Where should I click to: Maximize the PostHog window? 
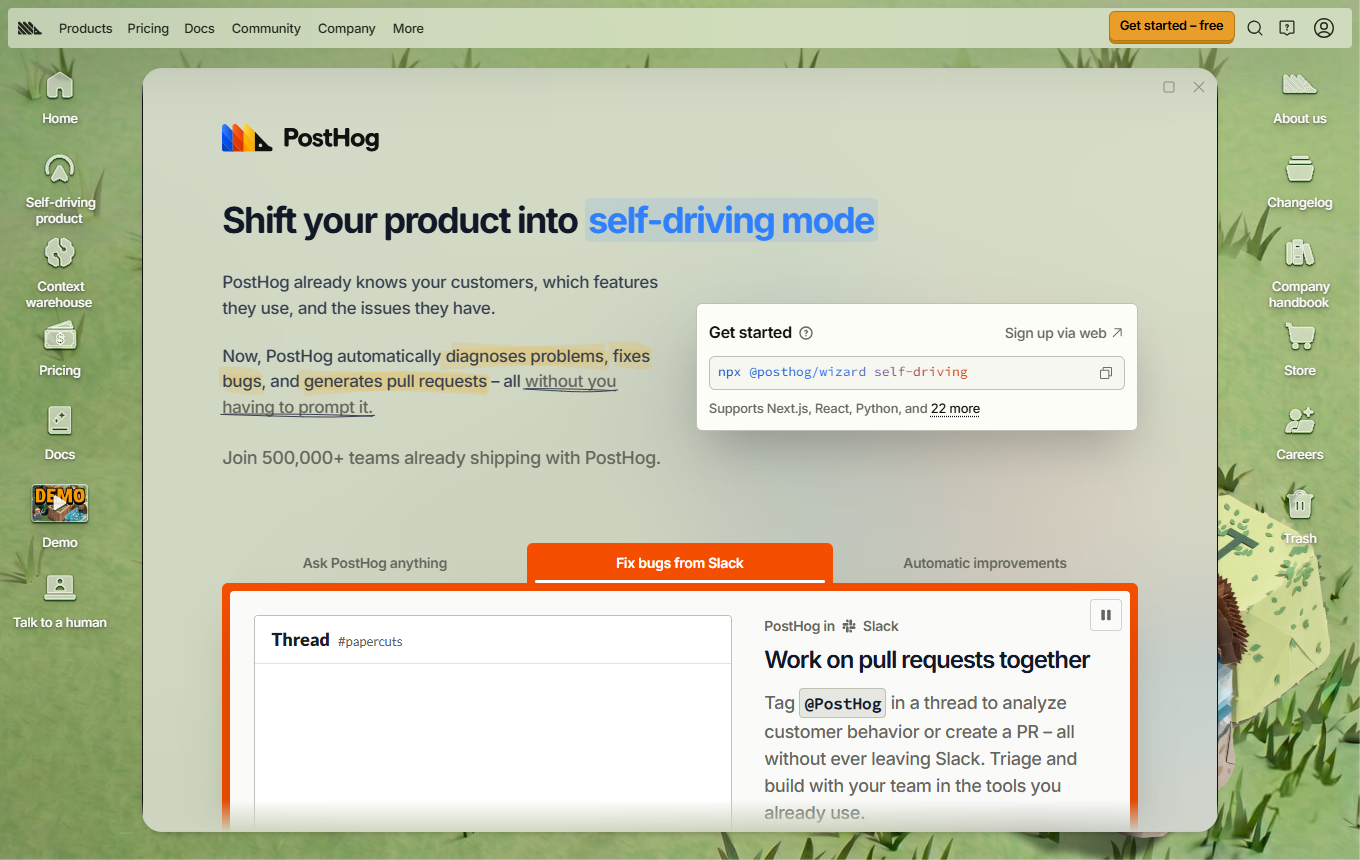(1169, 87)
